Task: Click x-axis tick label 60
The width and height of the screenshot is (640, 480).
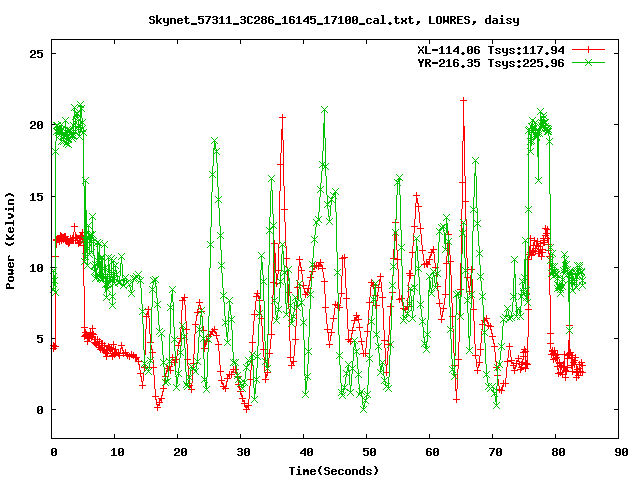Action: [x=433, y=452]
